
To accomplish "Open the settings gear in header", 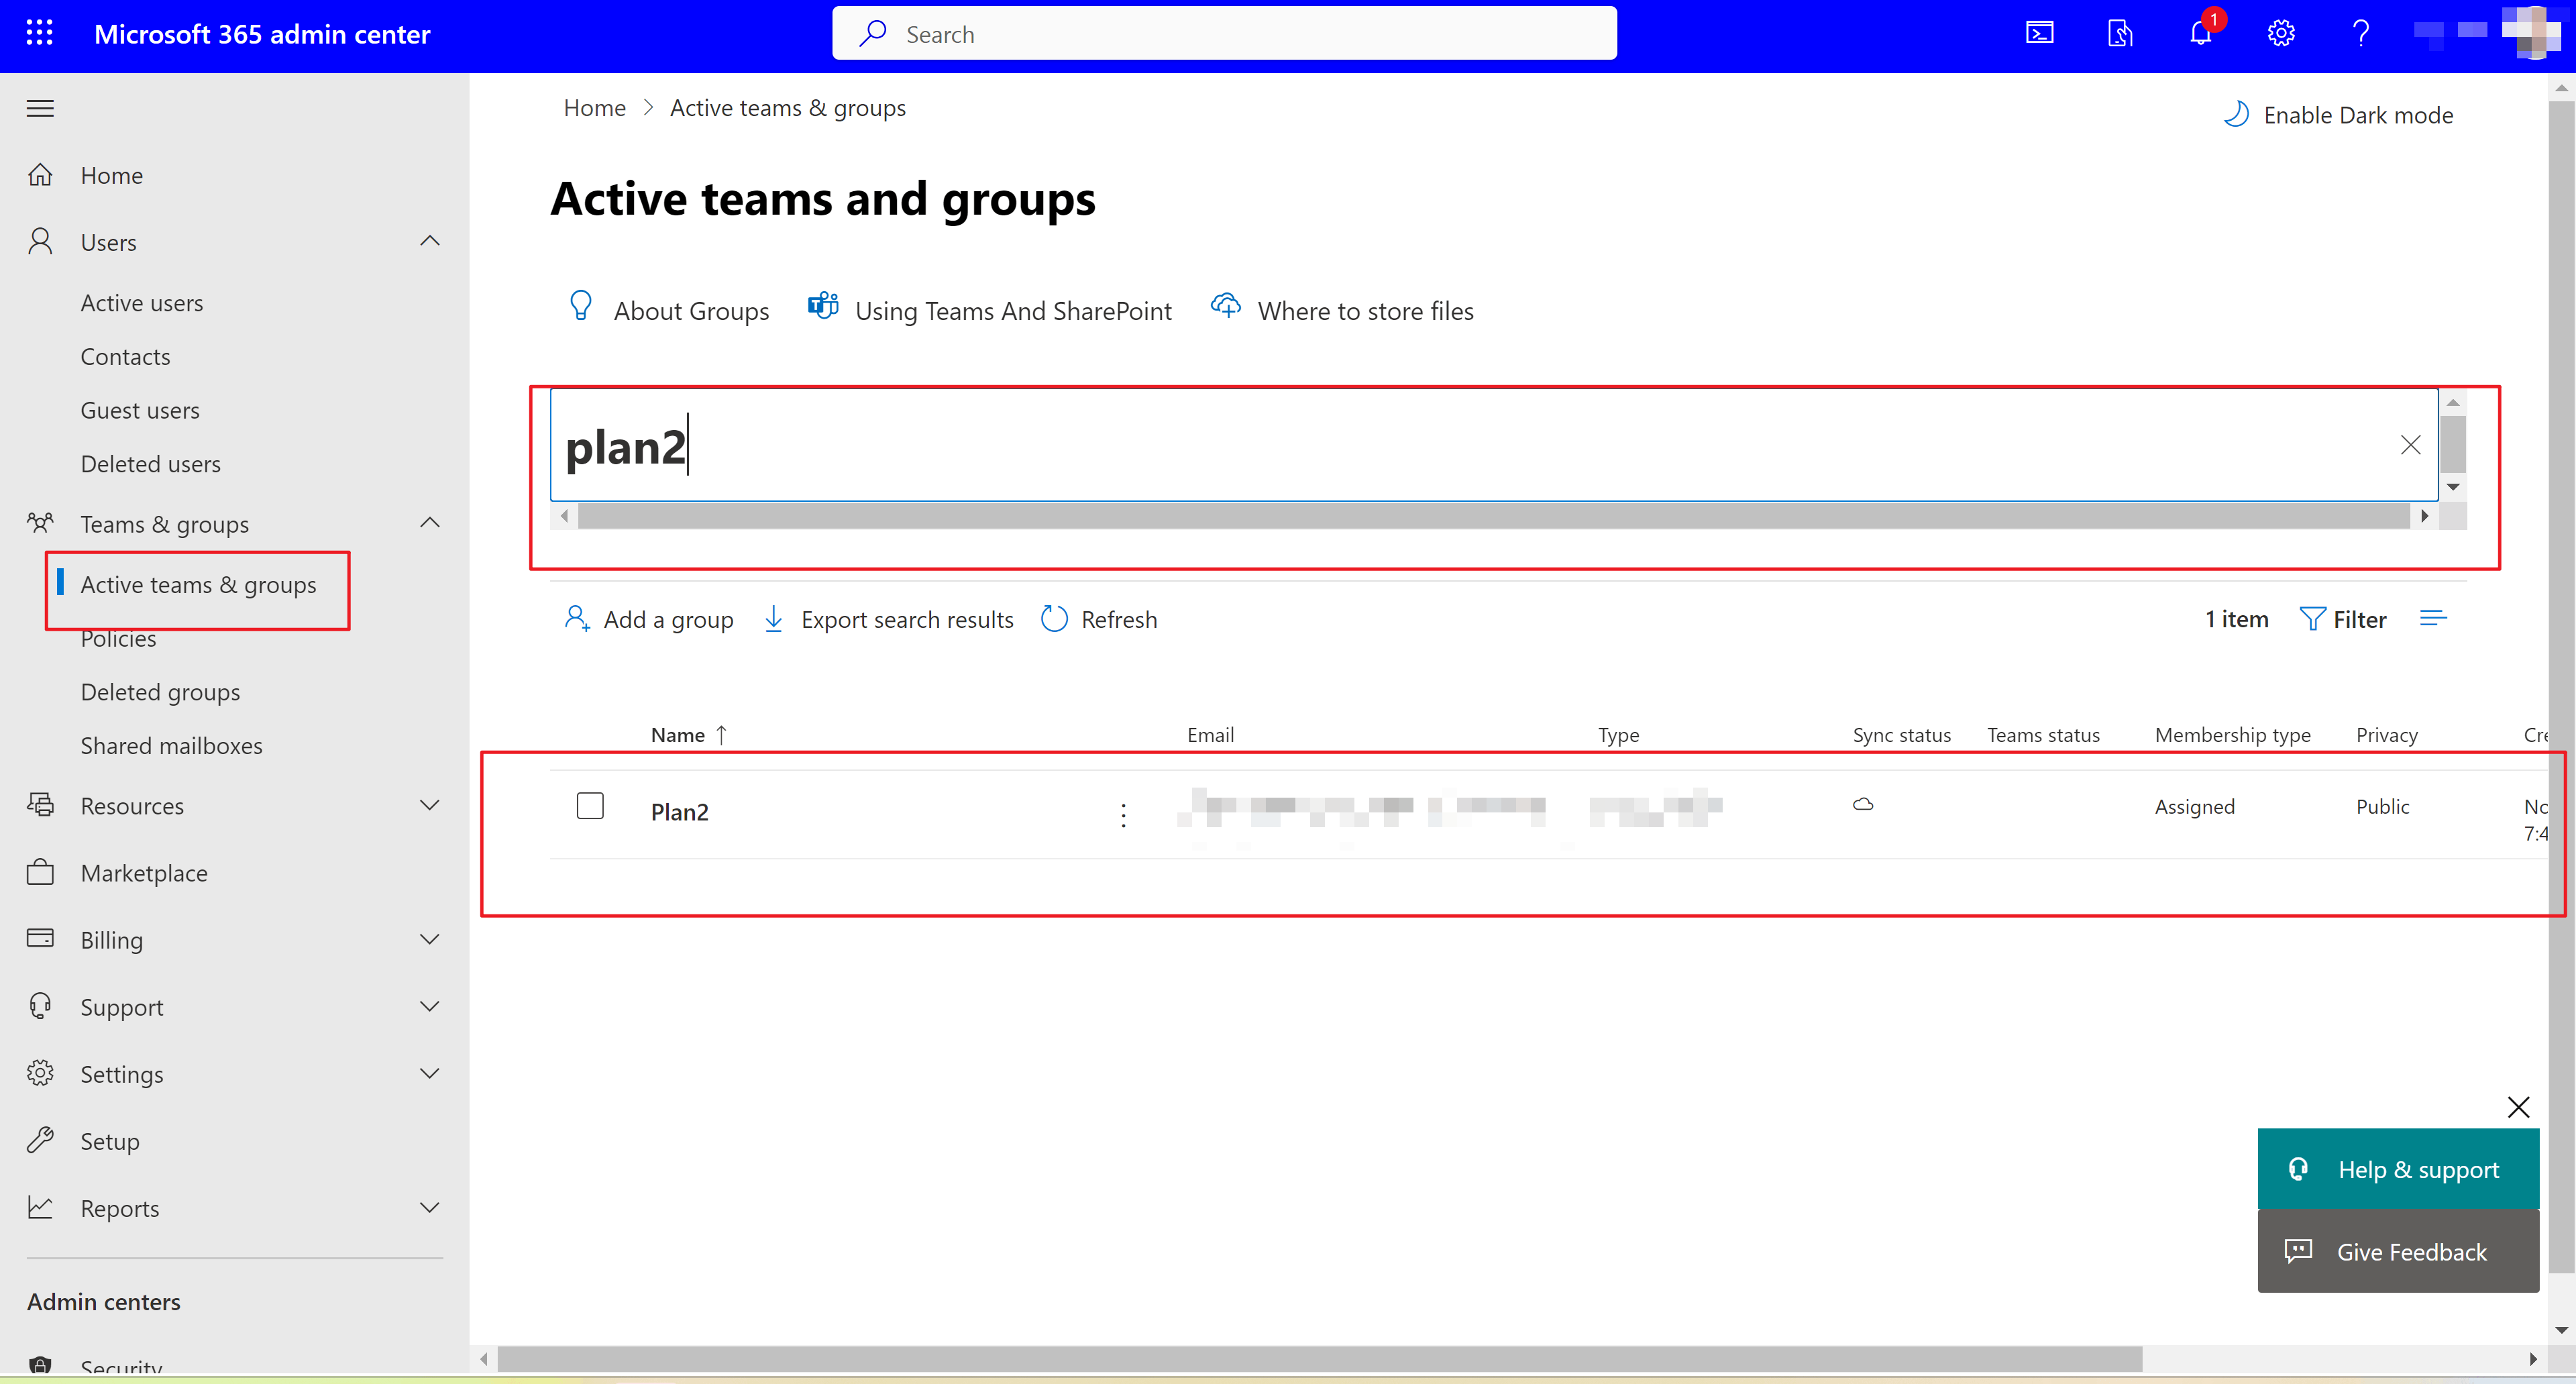I will click(x=2280, y=33).
